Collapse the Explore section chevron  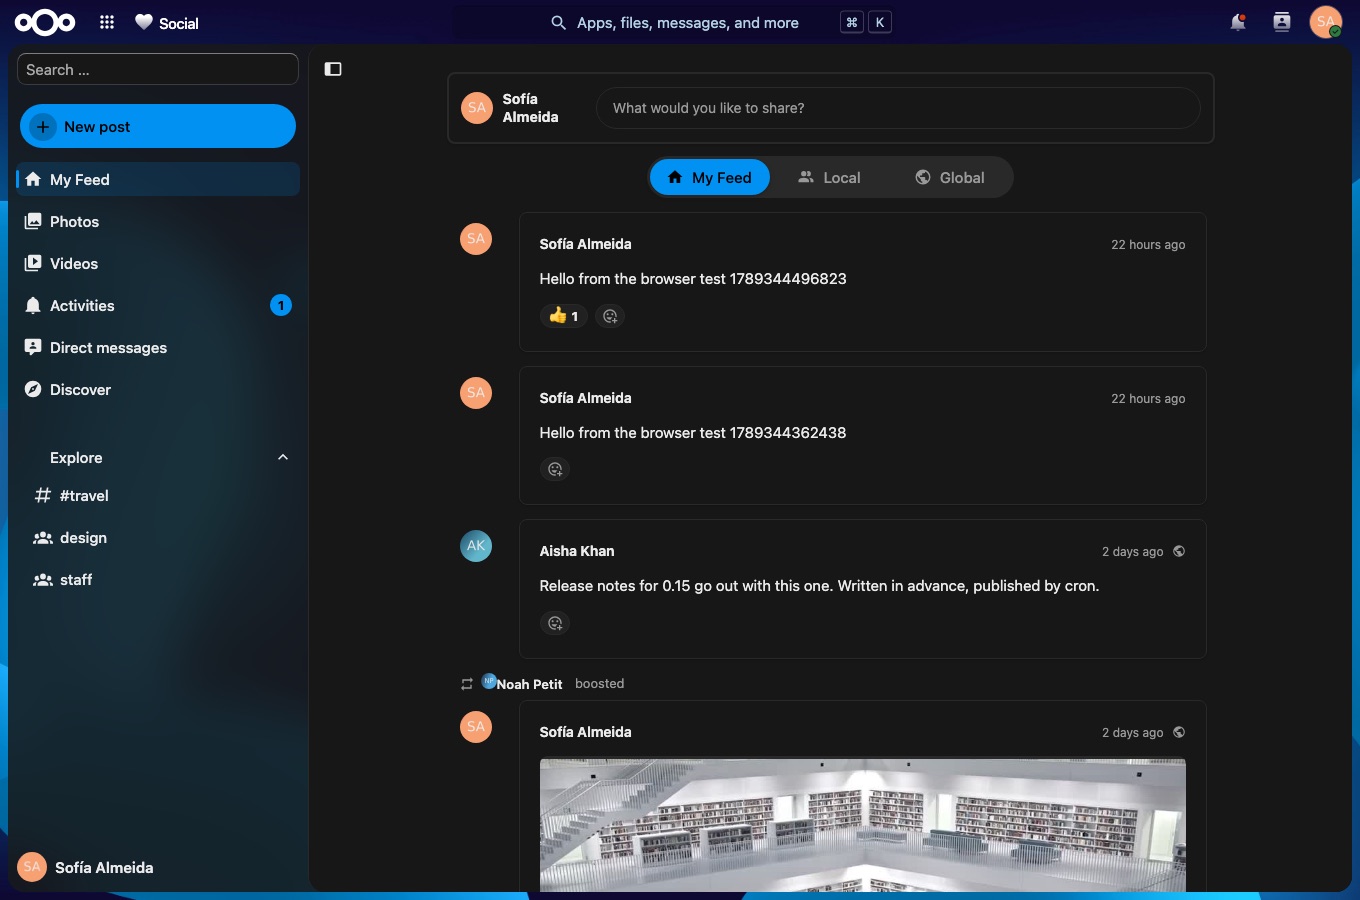[x=283, y=457]
